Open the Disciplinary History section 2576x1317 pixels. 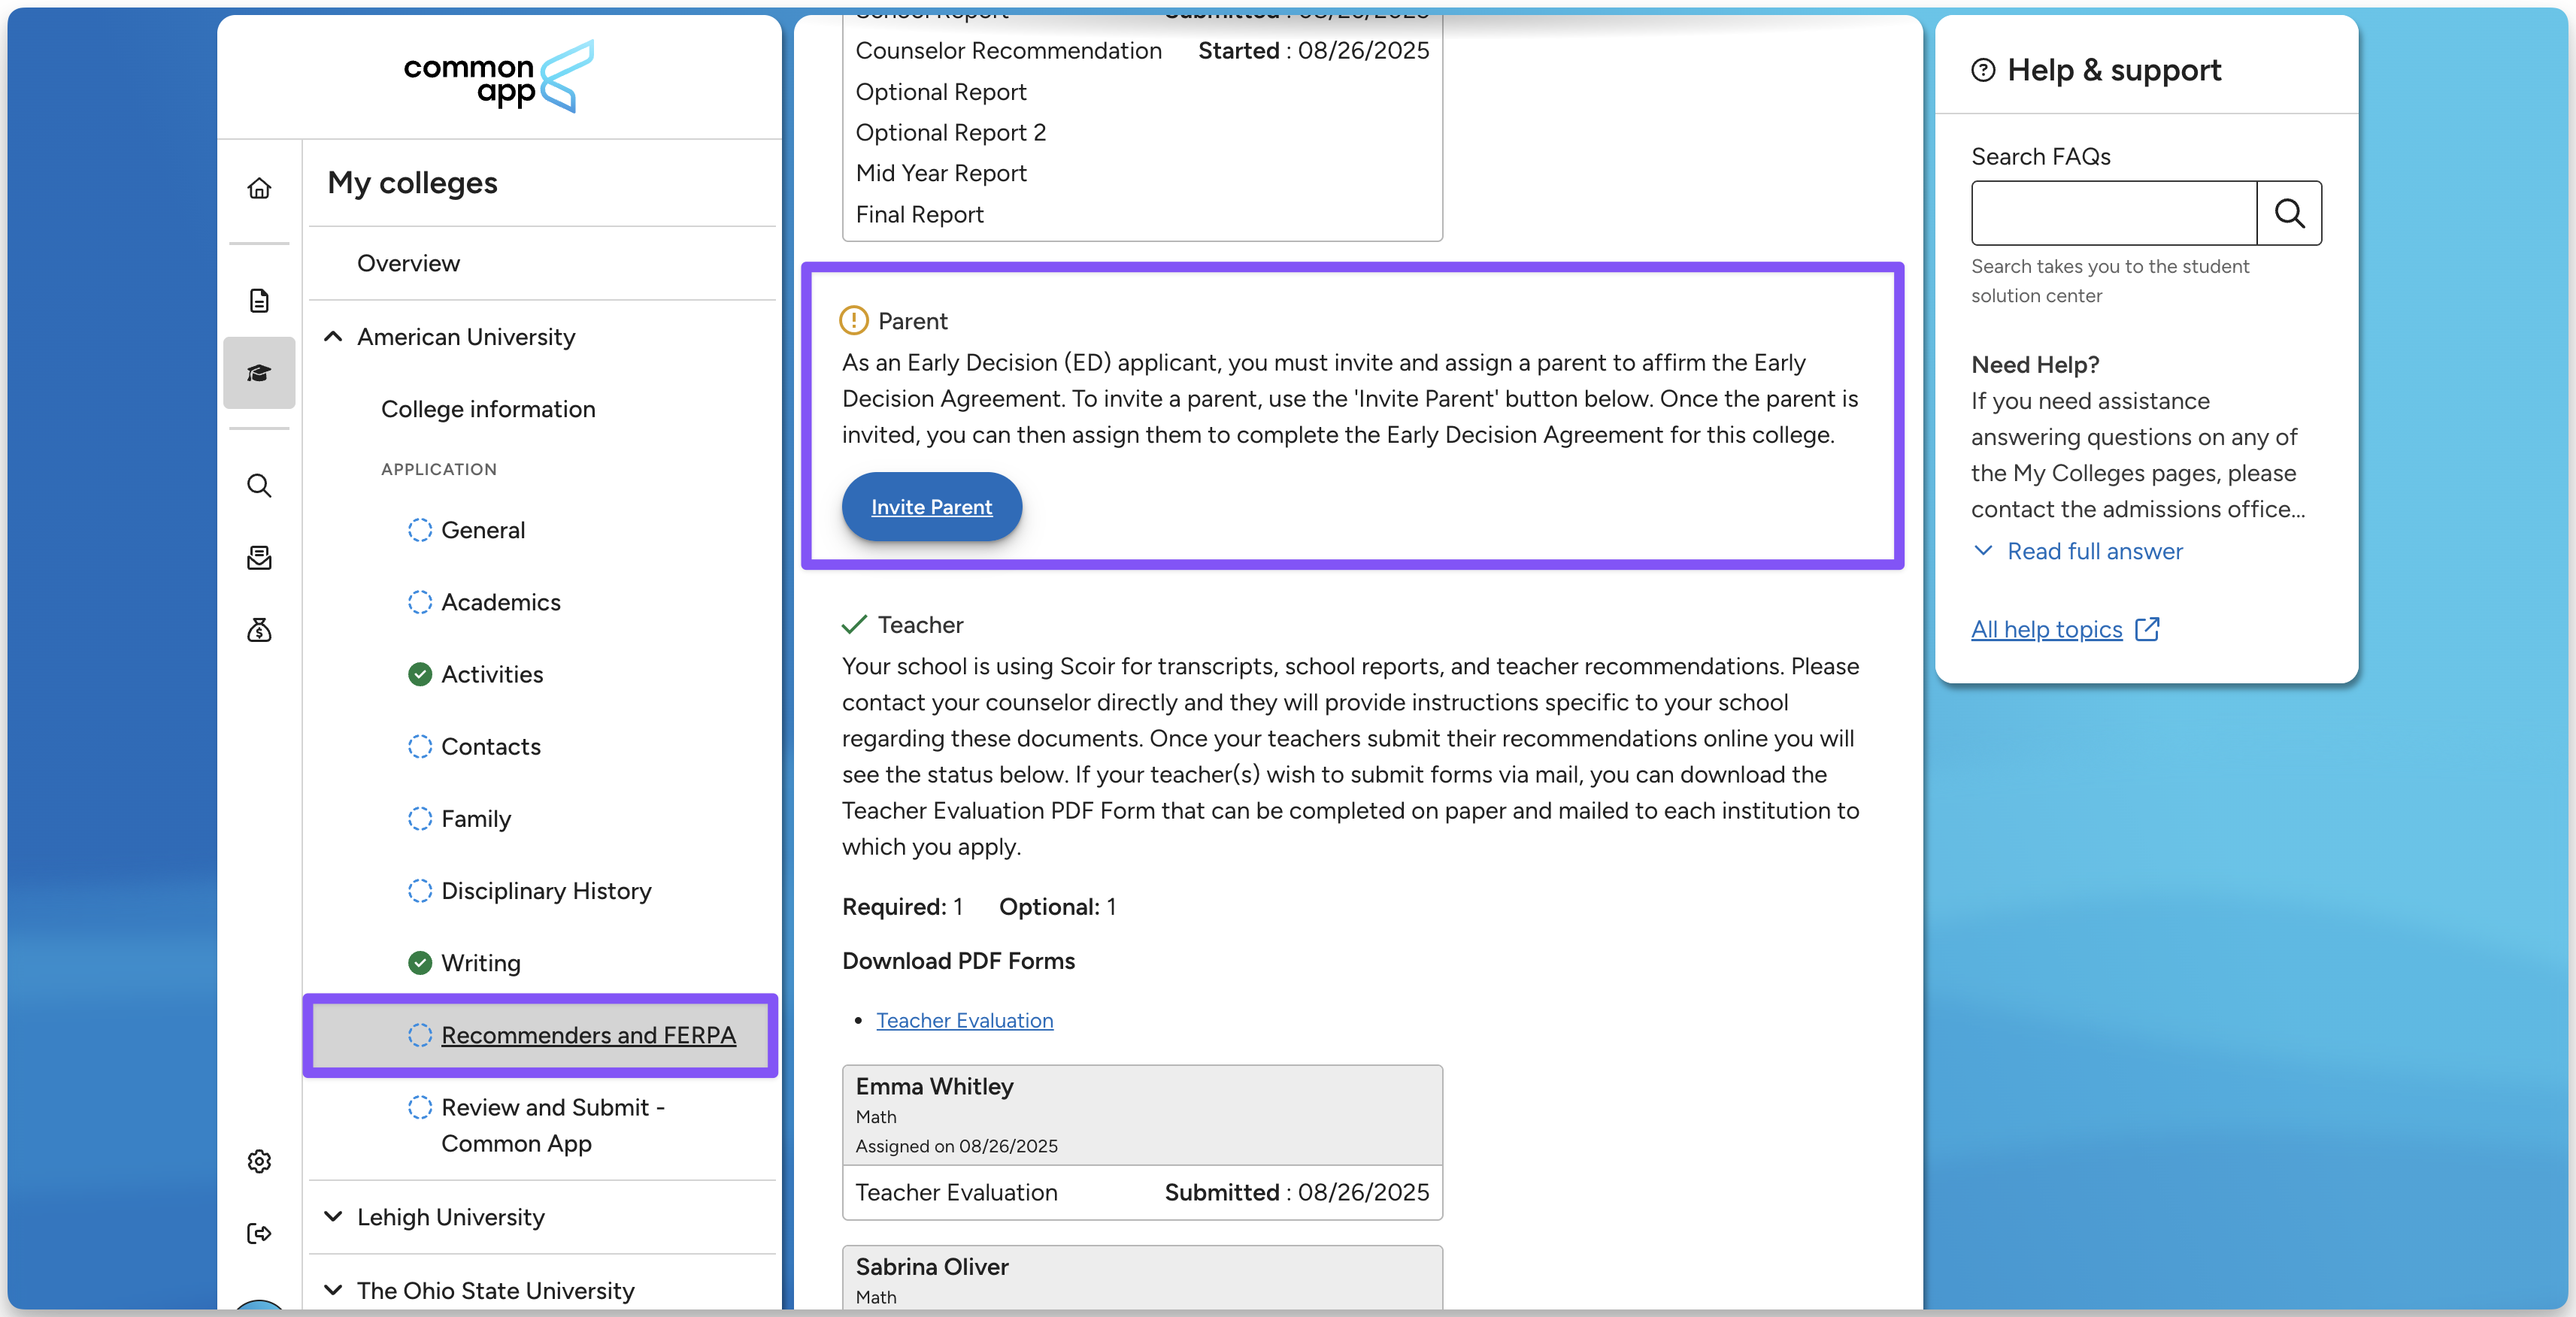tap(546, 891)
